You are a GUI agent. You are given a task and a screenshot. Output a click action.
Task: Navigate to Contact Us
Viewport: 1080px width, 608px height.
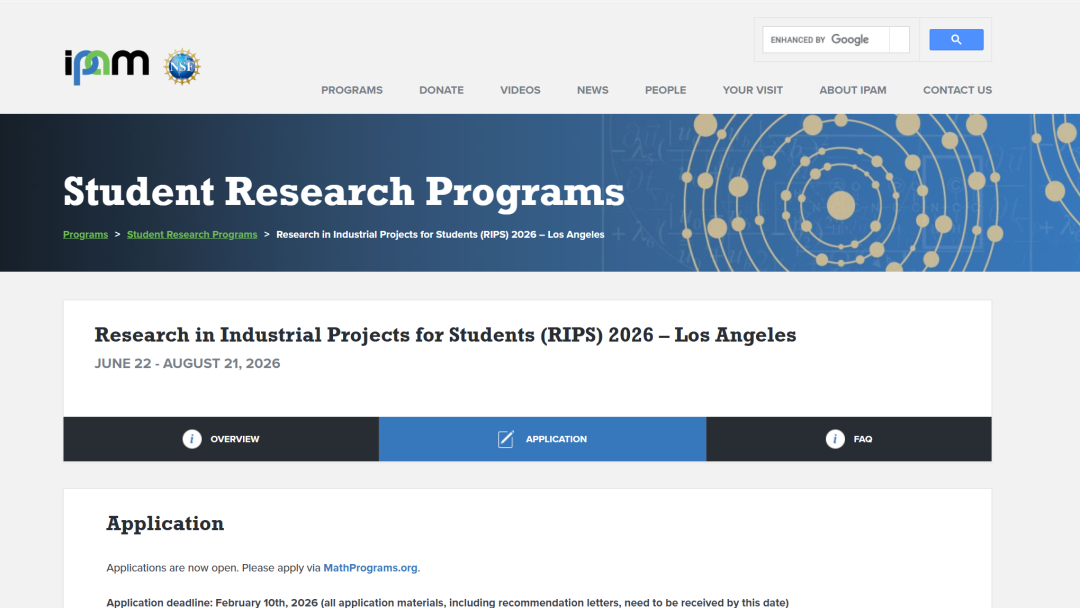pos(957,90)
